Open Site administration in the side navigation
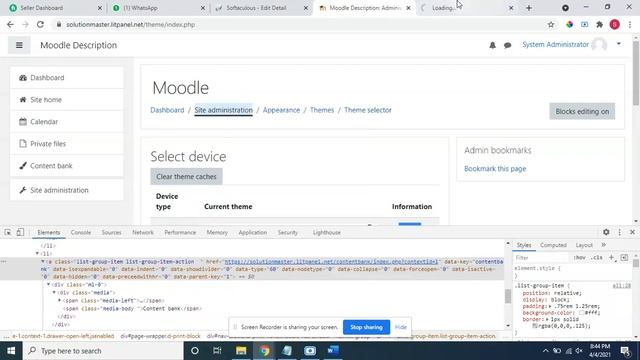 click(x=67, y=190)
